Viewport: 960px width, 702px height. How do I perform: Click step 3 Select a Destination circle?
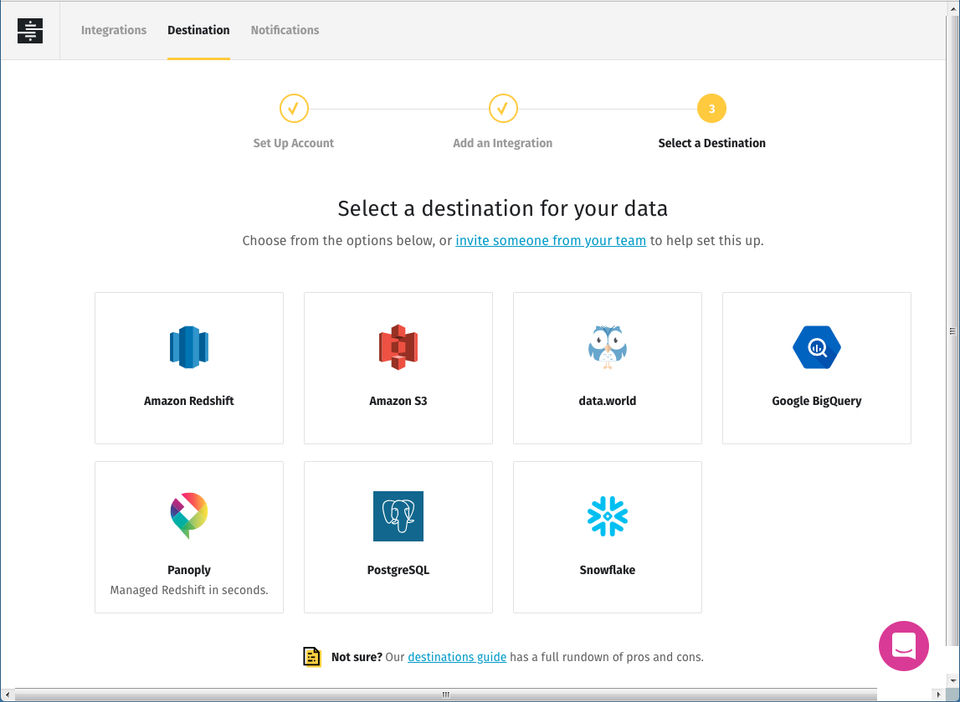(711, 108)
